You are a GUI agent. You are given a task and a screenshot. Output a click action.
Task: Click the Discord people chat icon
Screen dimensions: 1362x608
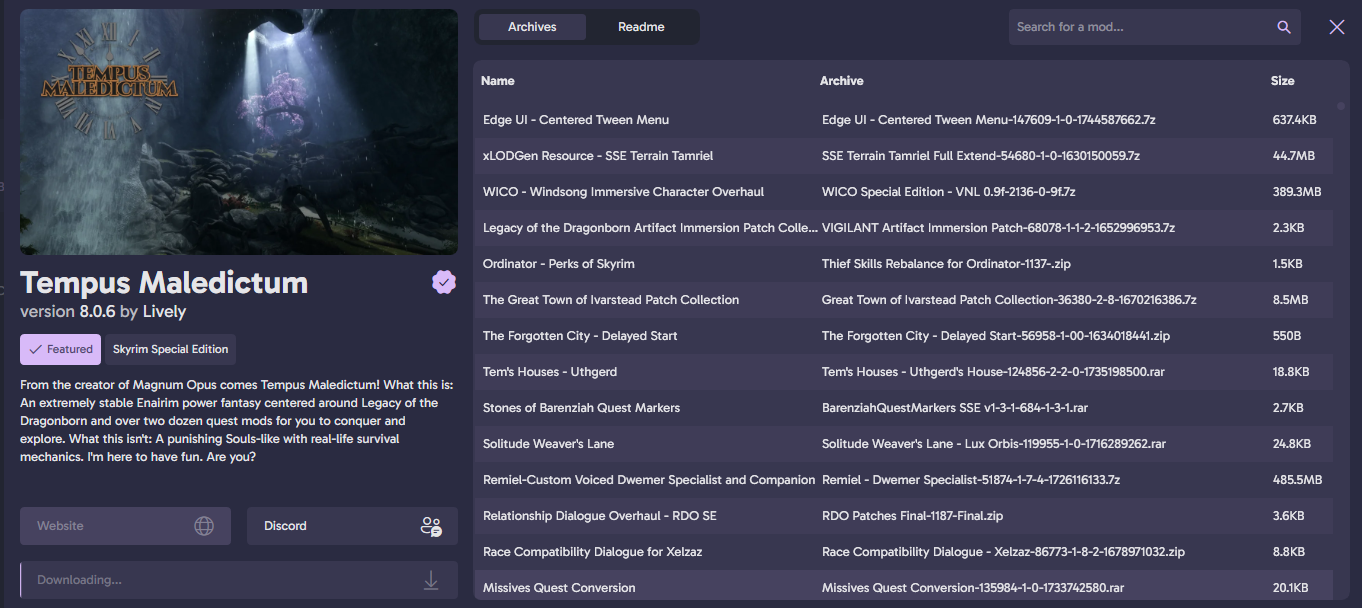tap(431, 526)
